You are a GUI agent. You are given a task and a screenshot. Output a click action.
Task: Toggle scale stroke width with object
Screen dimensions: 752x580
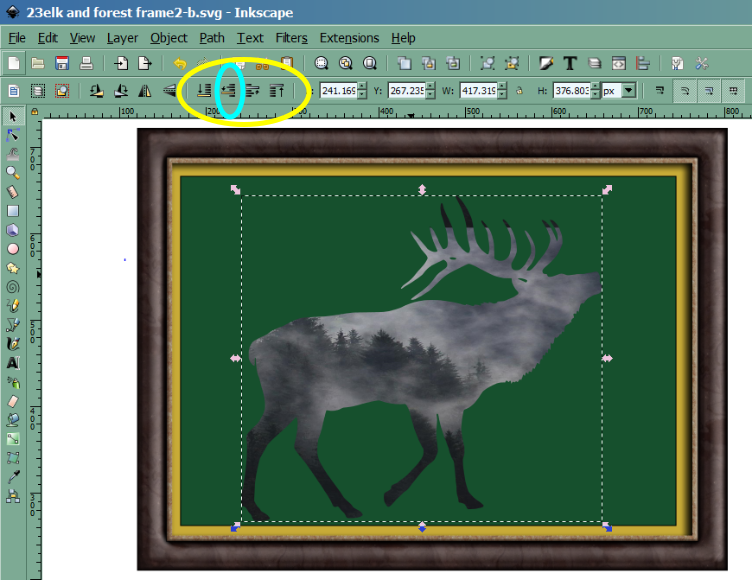click(x=659, y=90)
